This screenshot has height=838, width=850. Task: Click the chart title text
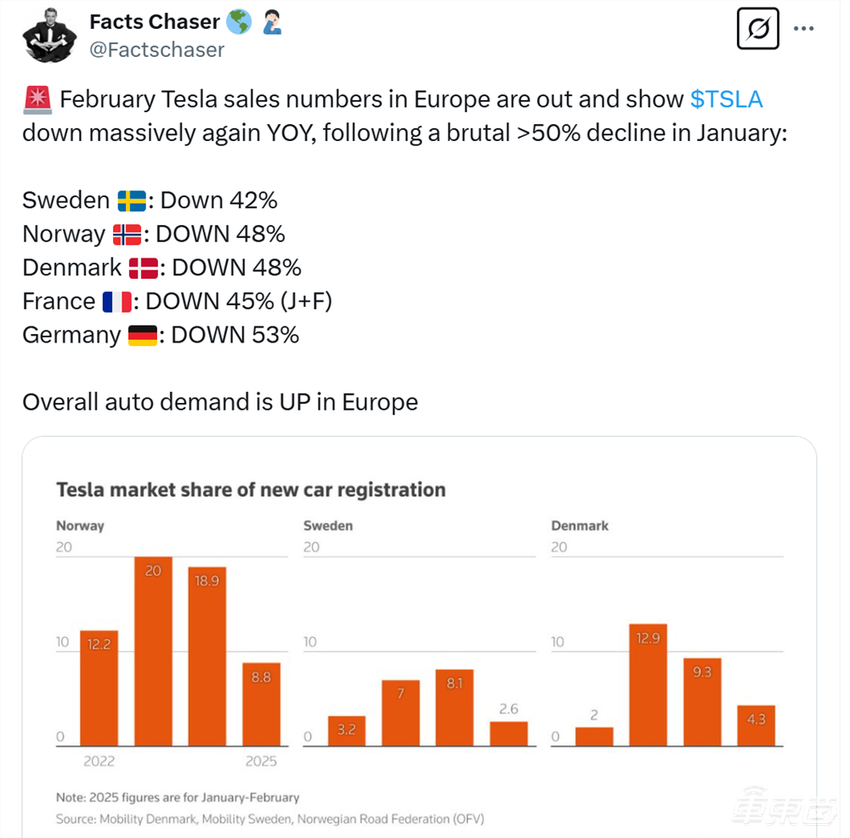tap(251, 490)
